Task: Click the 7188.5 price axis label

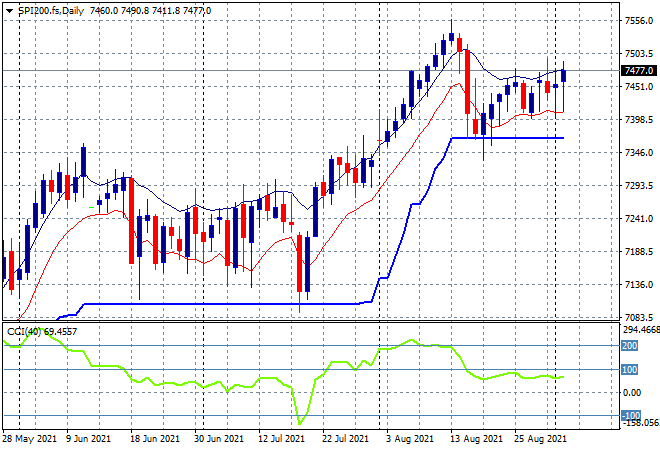Action: (639, 252)
